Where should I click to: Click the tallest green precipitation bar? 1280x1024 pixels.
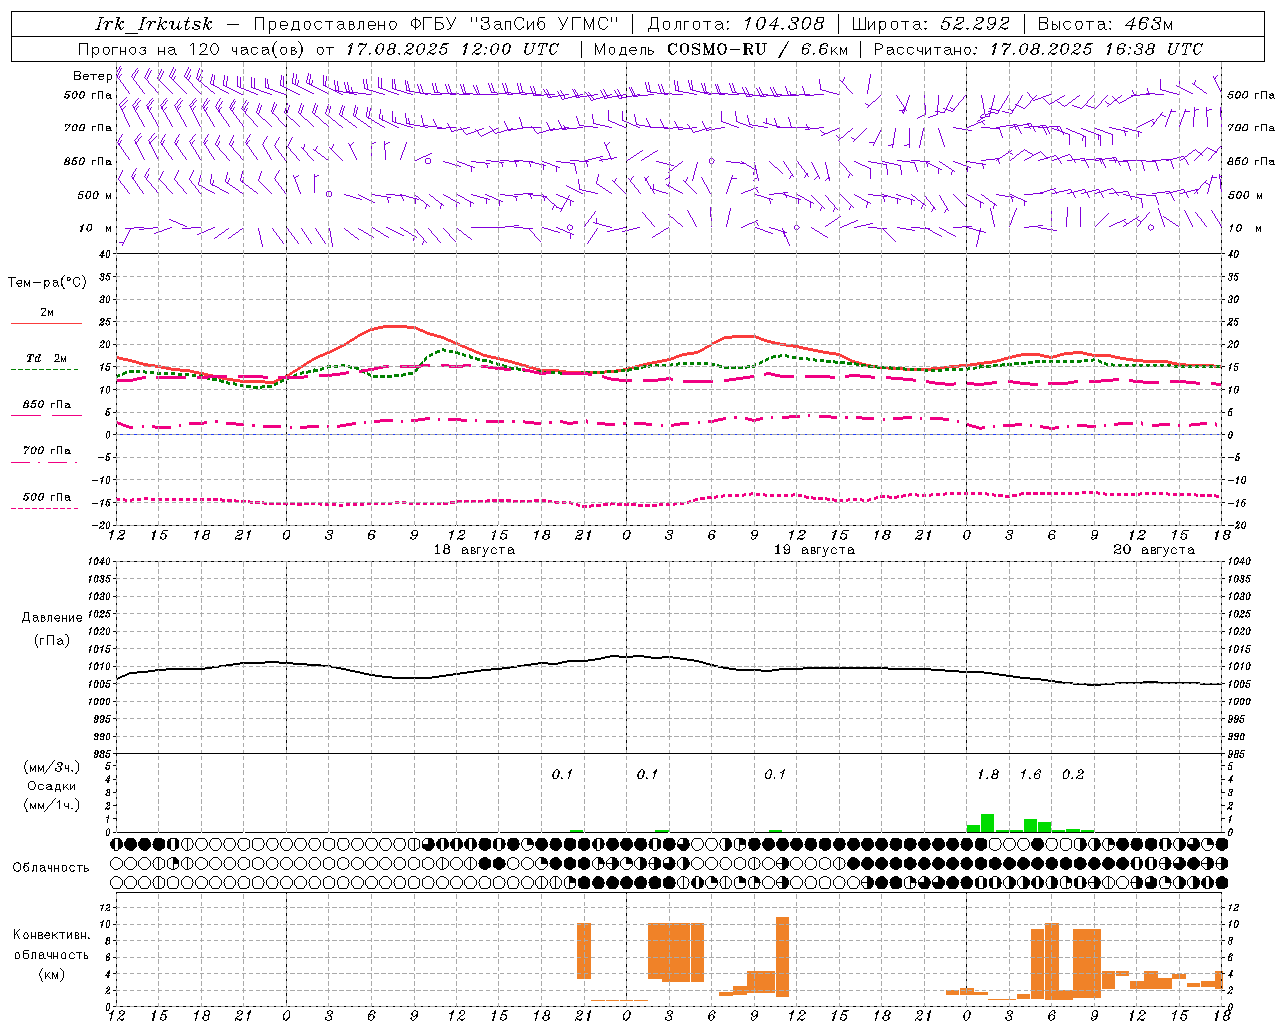(x=987, y=823)
